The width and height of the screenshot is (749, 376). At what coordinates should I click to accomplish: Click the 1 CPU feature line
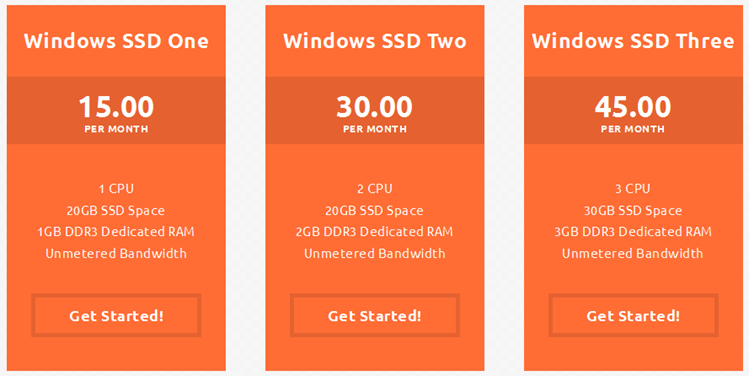pos(116,188)
